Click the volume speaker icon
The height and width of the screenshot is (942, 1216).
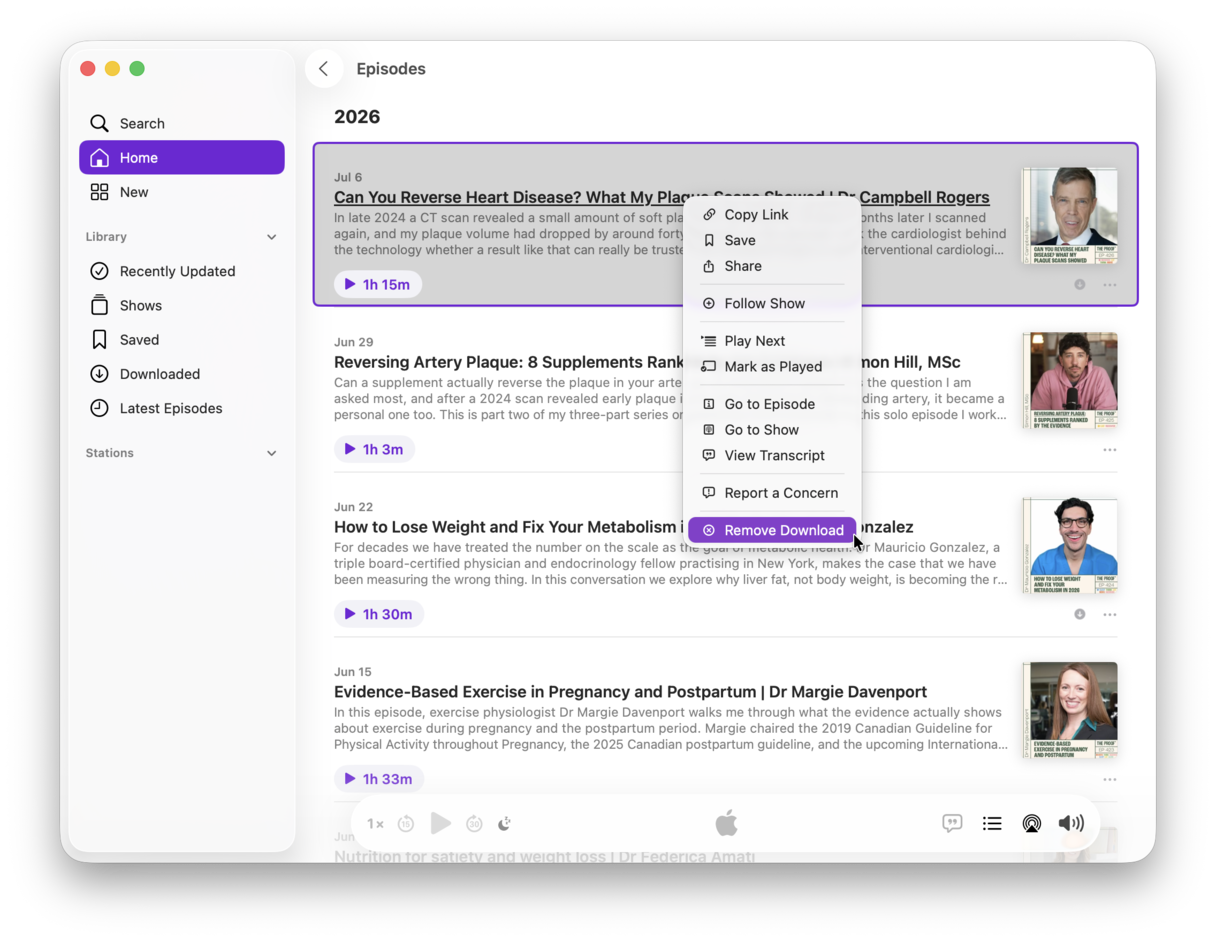pos(1071,824)
